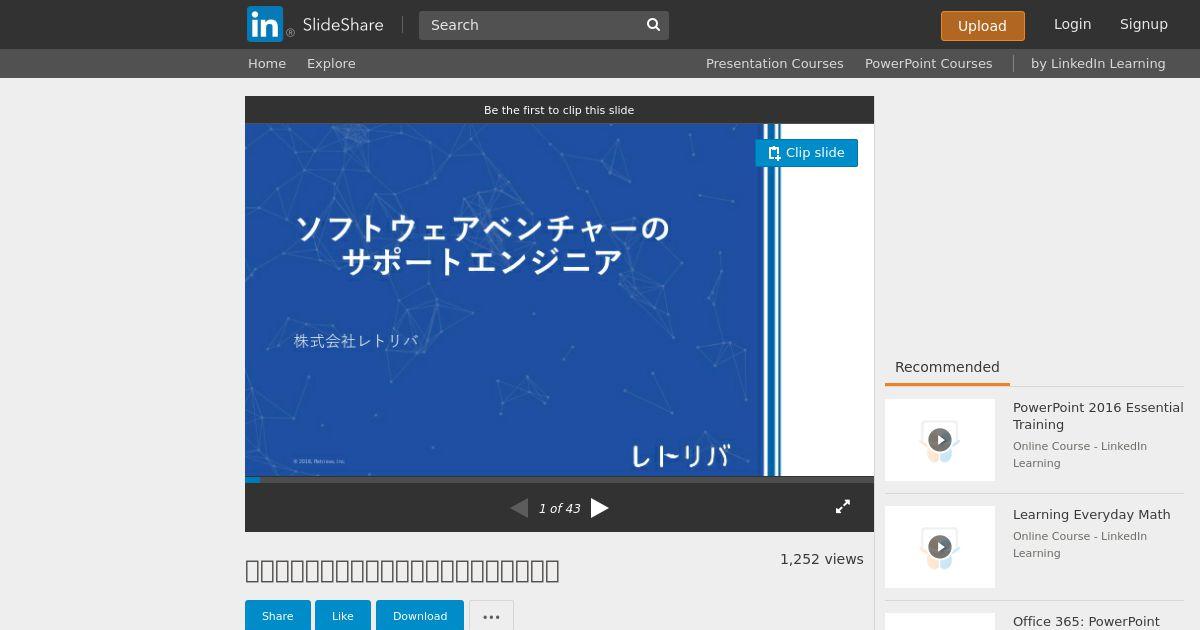Open PowerPoint 2016 Essential Training title
Screen dimensions: 1200x630
click(1098, 416)
